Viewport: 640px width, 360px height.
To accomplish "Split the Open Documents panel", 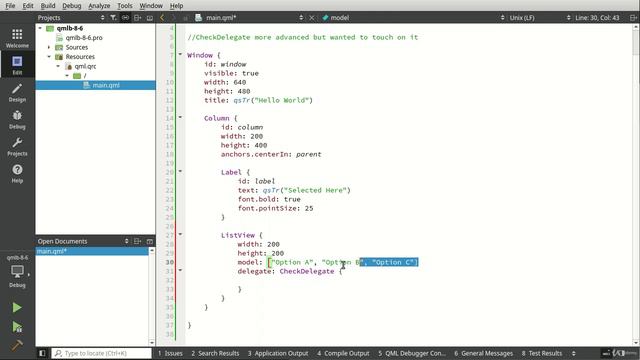I will pyautogui.click(x=138, y=241).
